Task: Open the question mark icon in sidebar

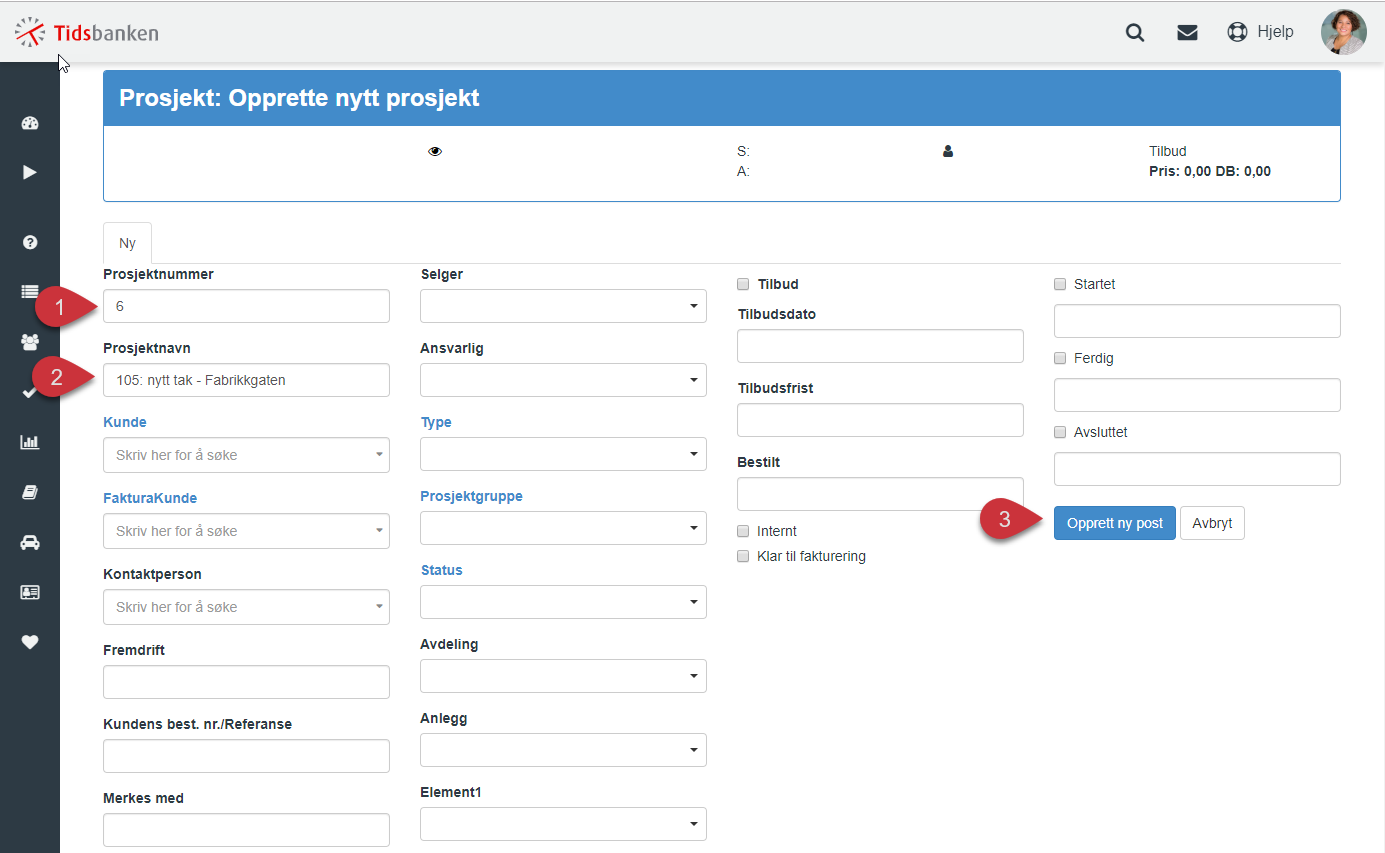Action: [x=30, y=242]
